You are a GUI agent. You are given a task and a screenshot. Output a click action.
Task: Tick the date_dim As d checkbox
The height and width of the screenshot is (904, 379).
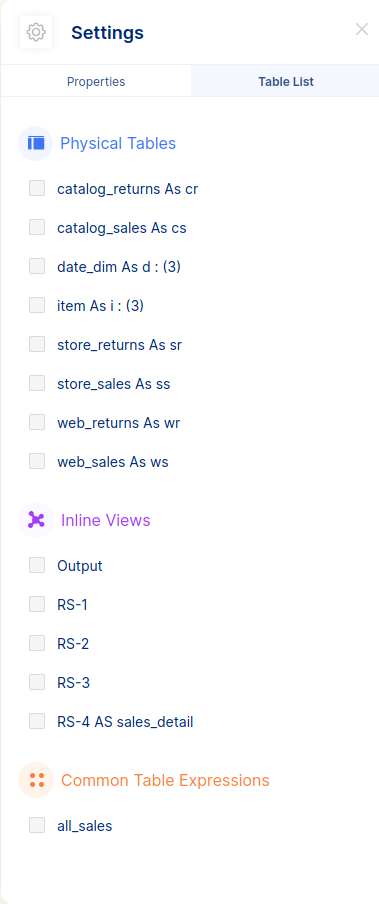pyautogui.click(x=37, y=266)
